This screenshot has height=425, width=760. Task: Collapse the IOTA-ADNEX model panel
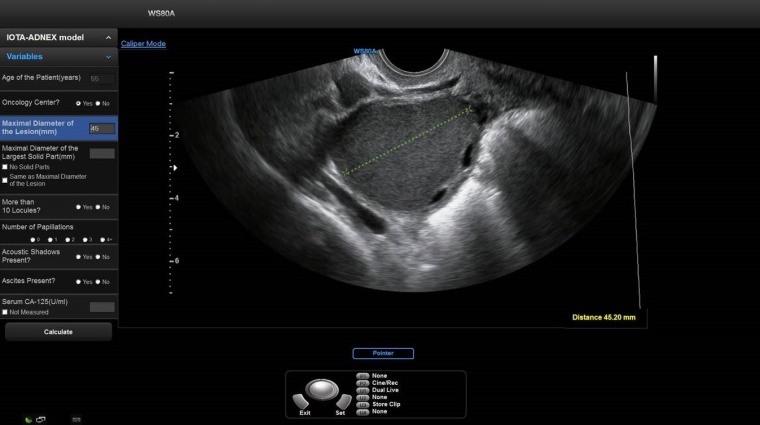108,37
